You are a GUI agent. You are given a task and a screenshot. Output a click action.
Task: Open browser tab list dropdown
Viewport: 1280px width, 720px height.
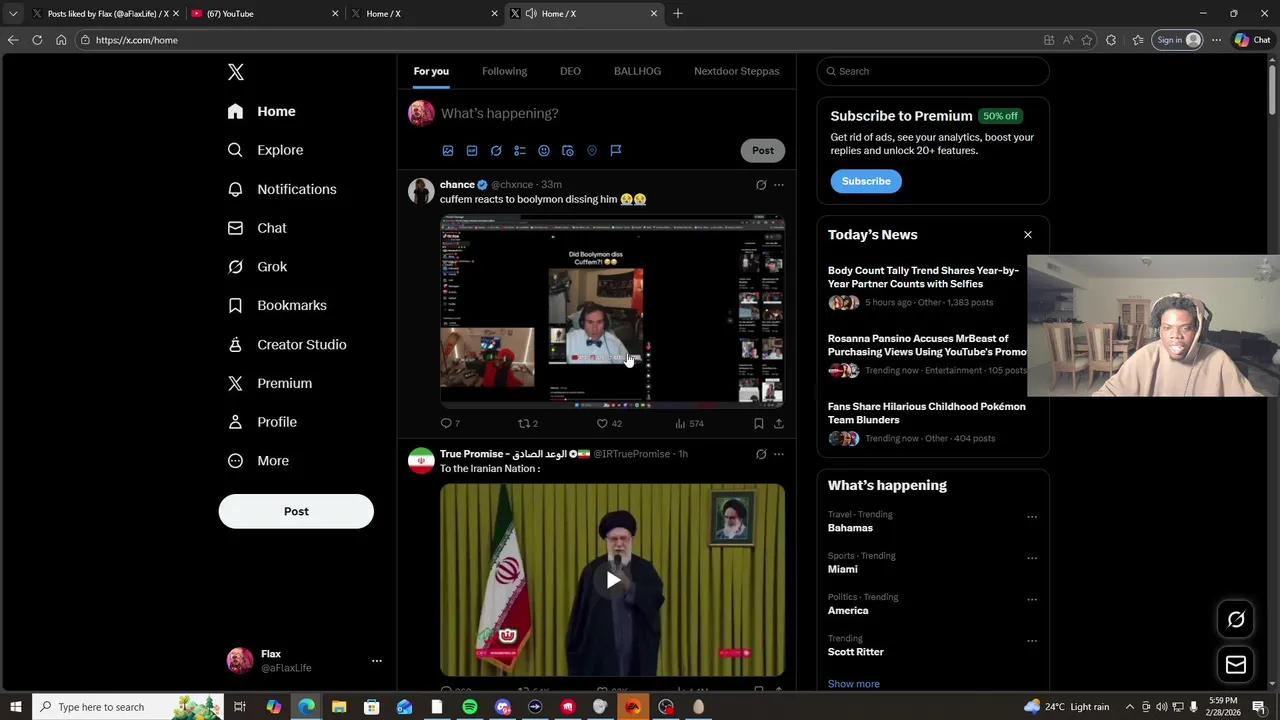(13, 14)
